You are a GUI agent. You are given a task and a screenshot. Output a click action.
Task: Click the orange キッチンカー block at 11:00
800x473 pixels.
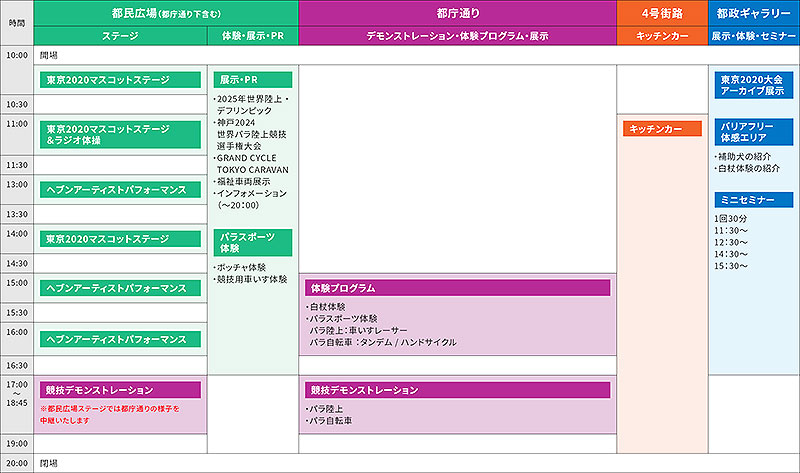coord(662,129)
